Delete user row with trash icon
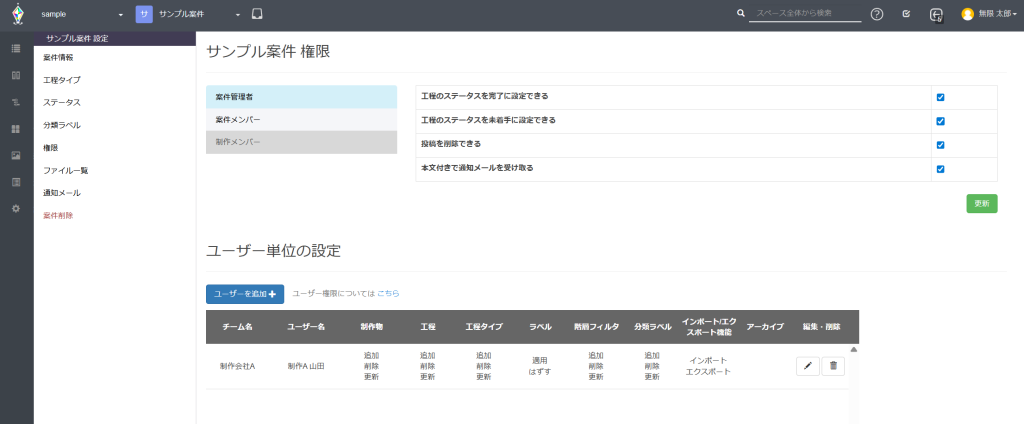 [x=833, y=366]
